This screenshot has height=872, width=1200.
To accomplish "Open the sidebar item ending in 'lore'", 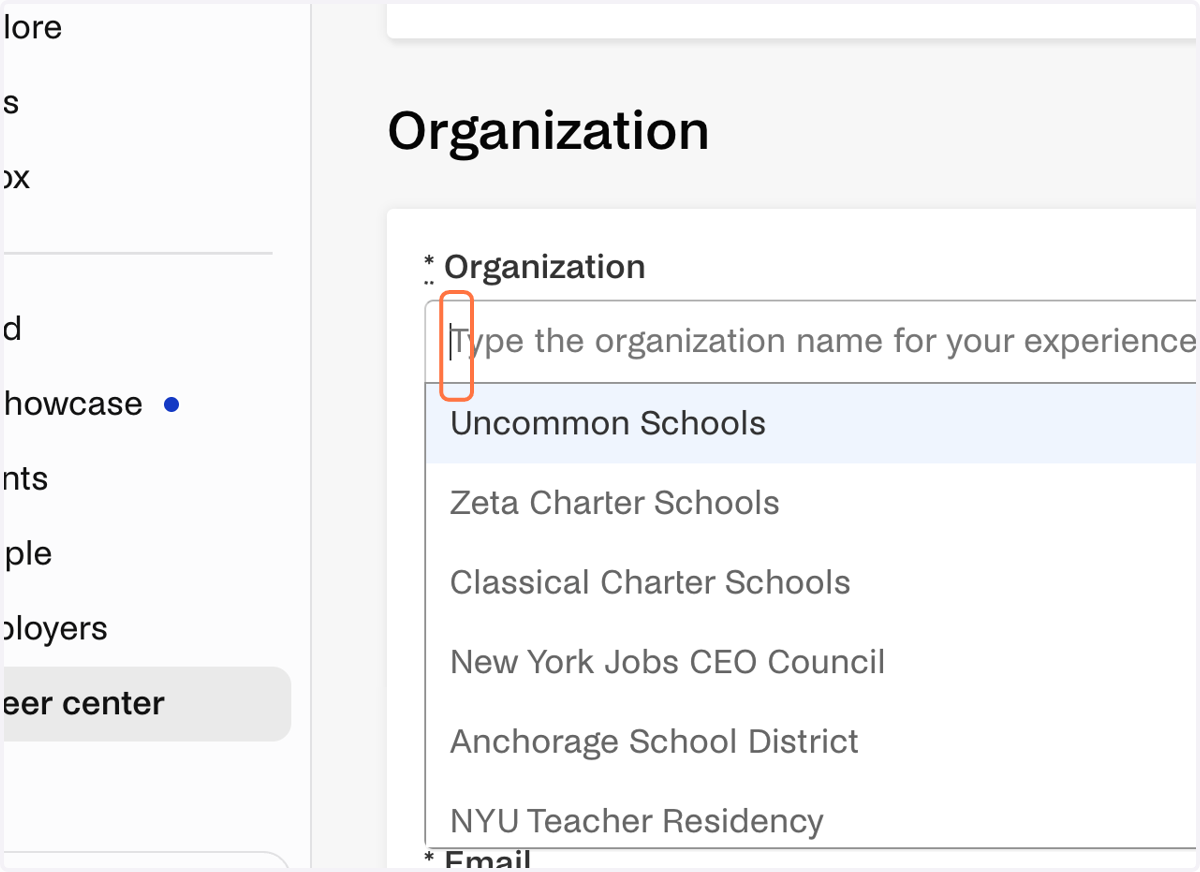I will [33, 27].
